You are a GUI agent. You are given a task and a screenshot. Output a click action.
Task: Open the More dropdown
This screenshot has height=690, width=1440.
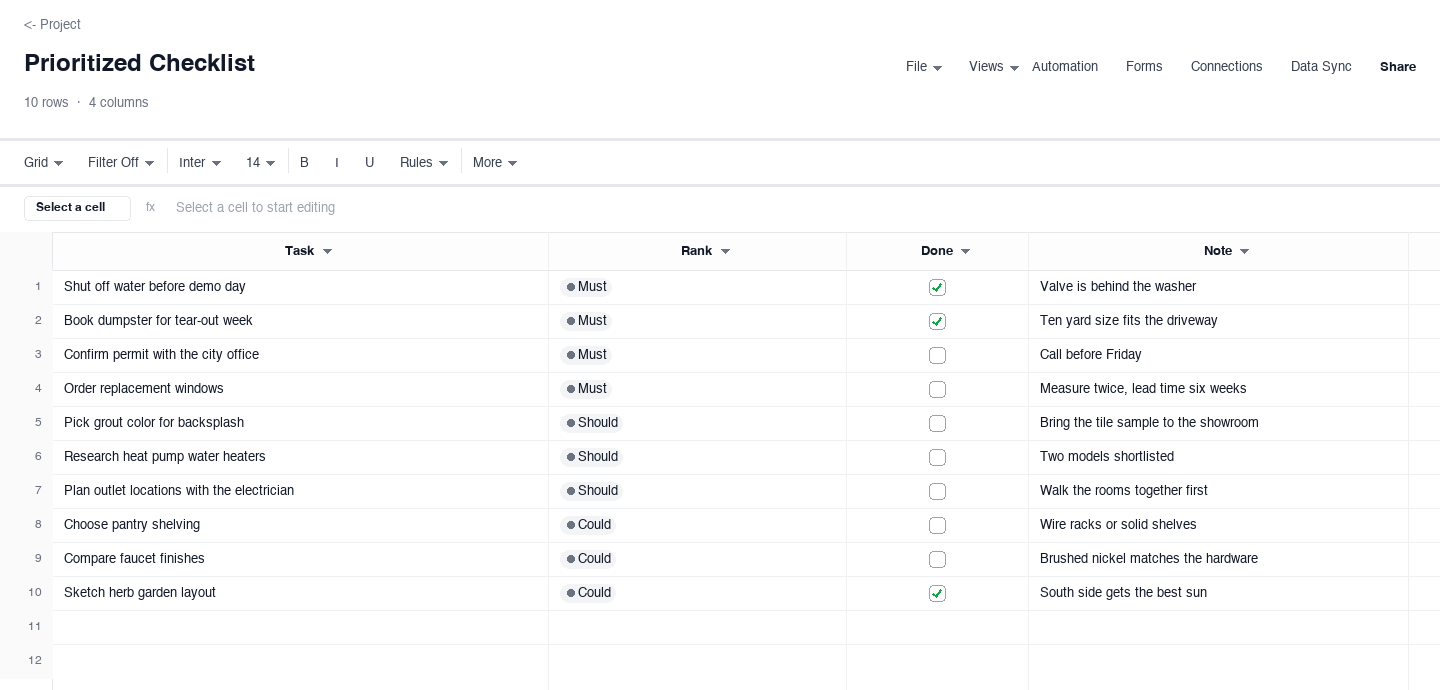pos(495,162)
